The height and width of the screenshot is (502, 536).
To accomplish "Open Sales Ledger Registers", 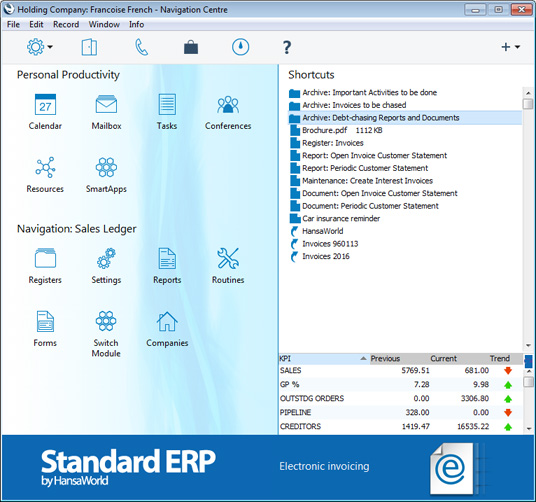I will click(x=45, y=258).
